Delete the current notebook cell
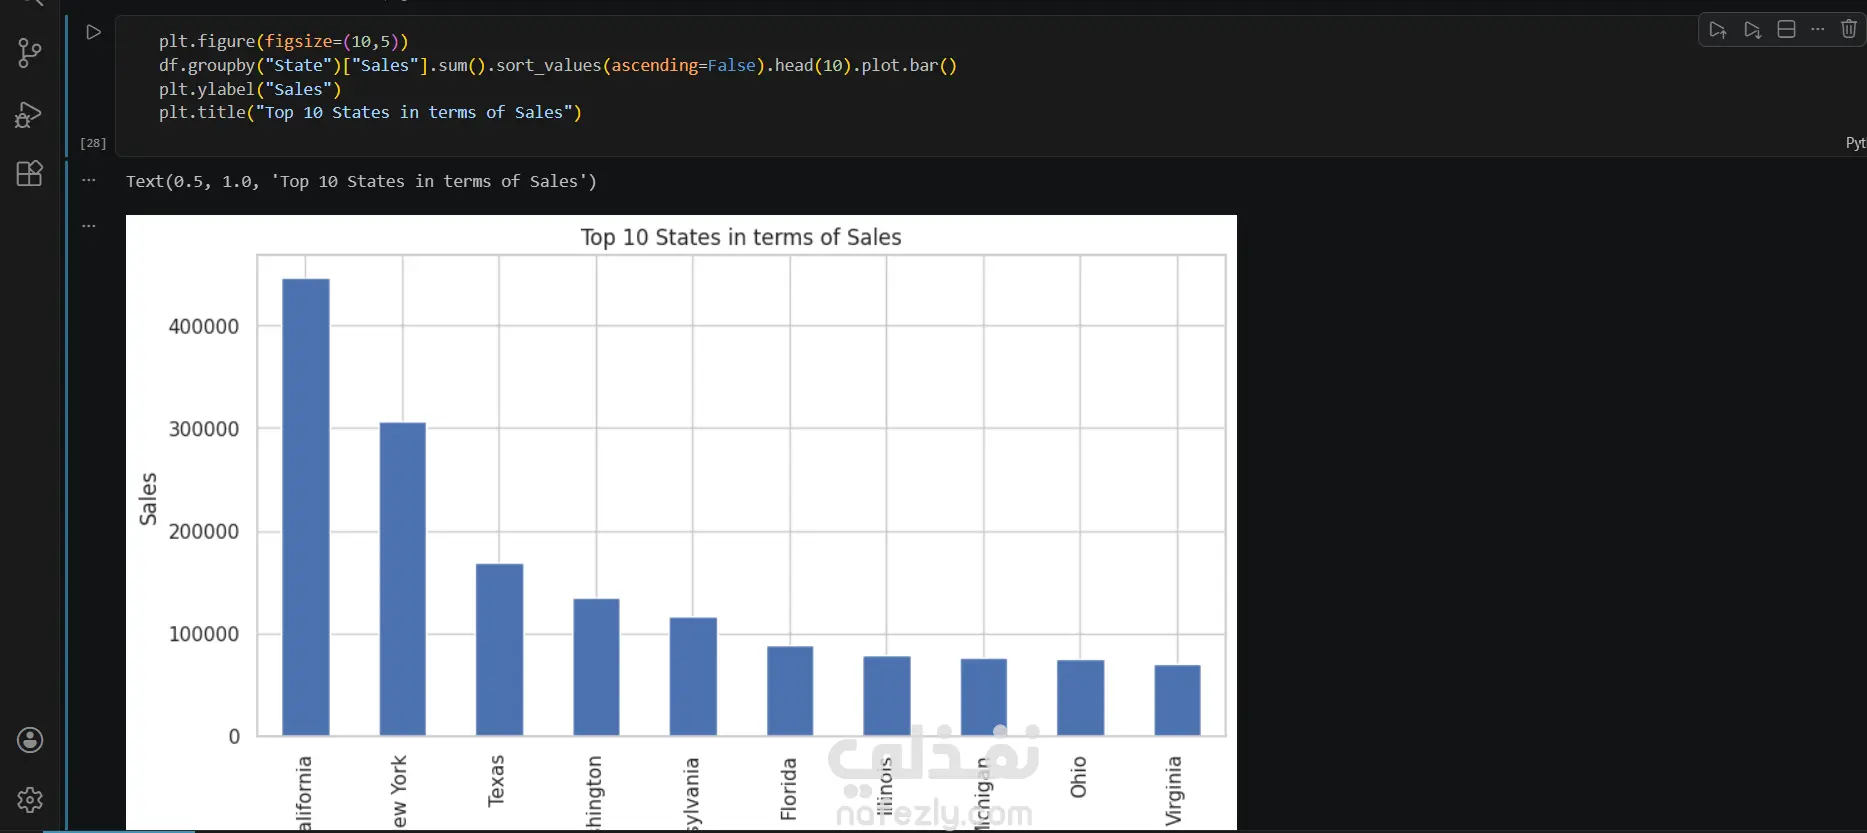 [1849, 30]
